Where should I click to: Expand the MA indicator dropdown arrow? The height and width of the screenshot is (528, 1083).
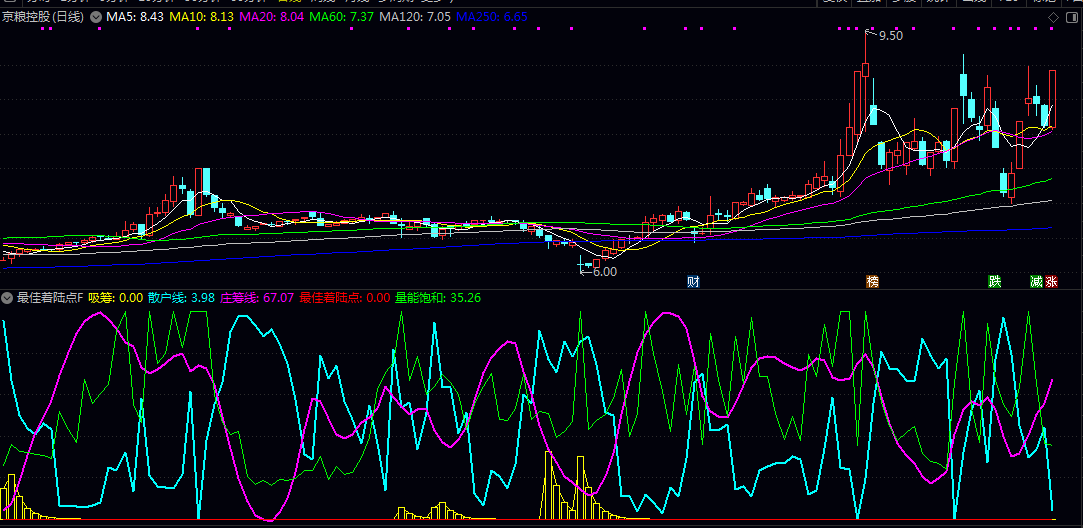(x=95, y=17)
